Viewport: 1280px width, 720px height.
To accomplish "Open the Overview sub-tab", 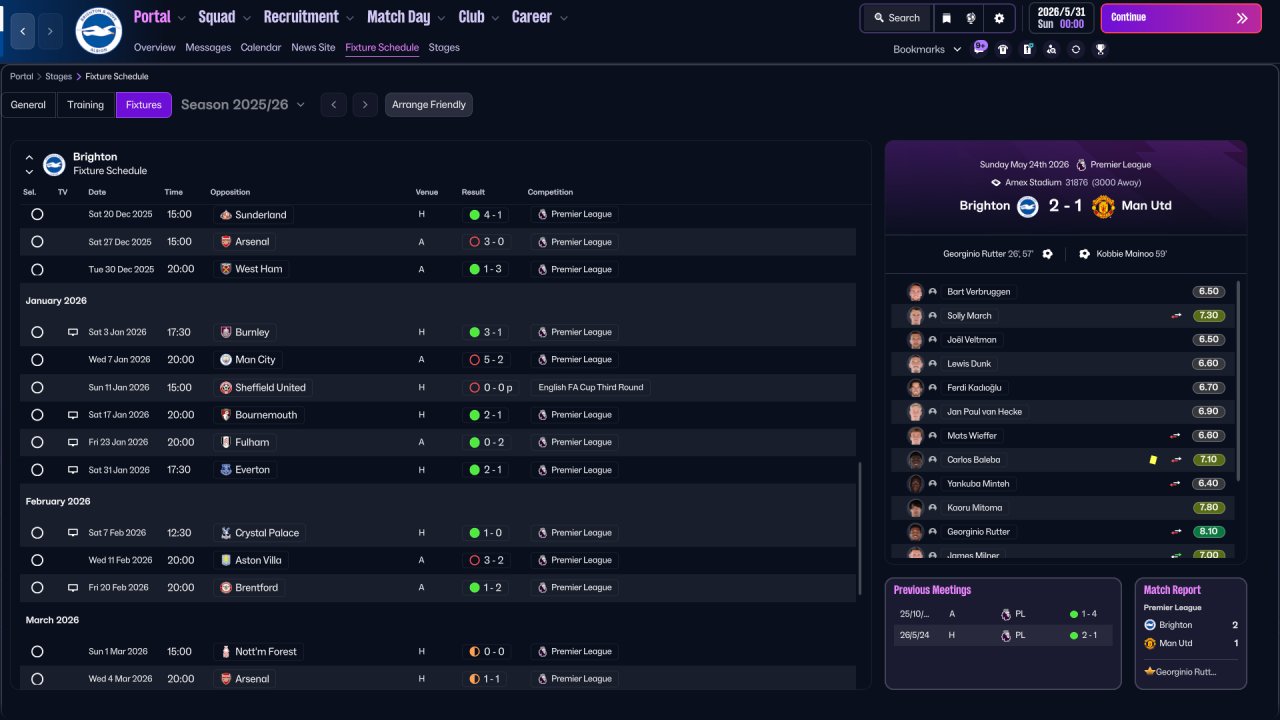I will (154, 48).
